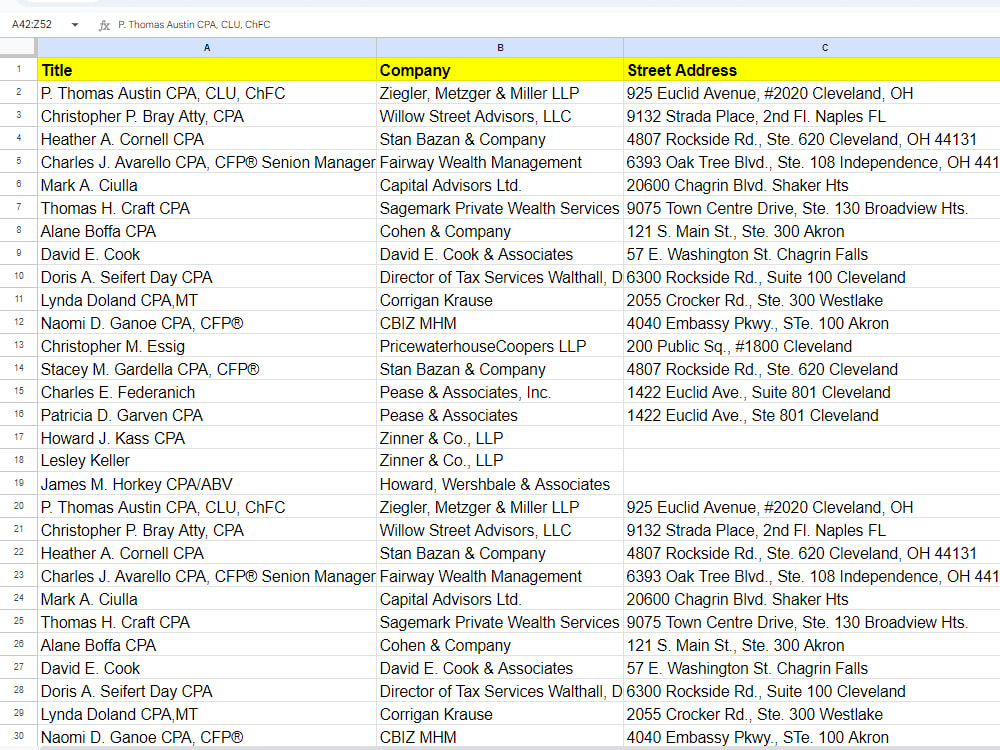Select Christopher P. Bray cell in row 21
This screenshot has width=1000, height=750.
point(207,530)
